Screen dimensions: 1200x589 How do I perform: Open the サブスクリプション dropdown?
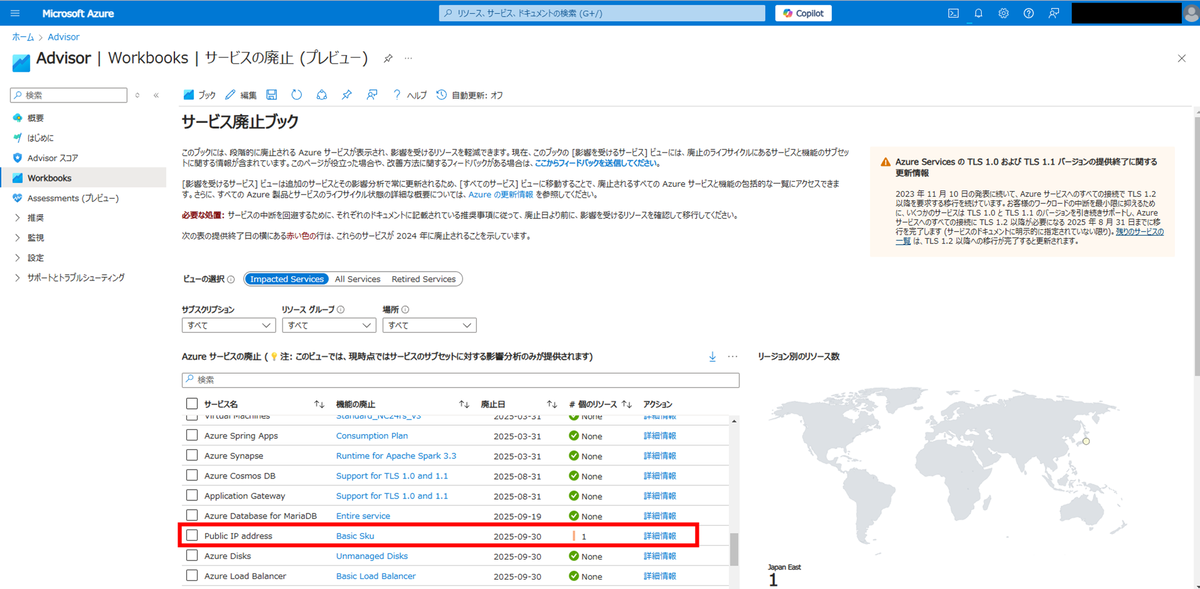pyautogui.click(x=228, y=325)
